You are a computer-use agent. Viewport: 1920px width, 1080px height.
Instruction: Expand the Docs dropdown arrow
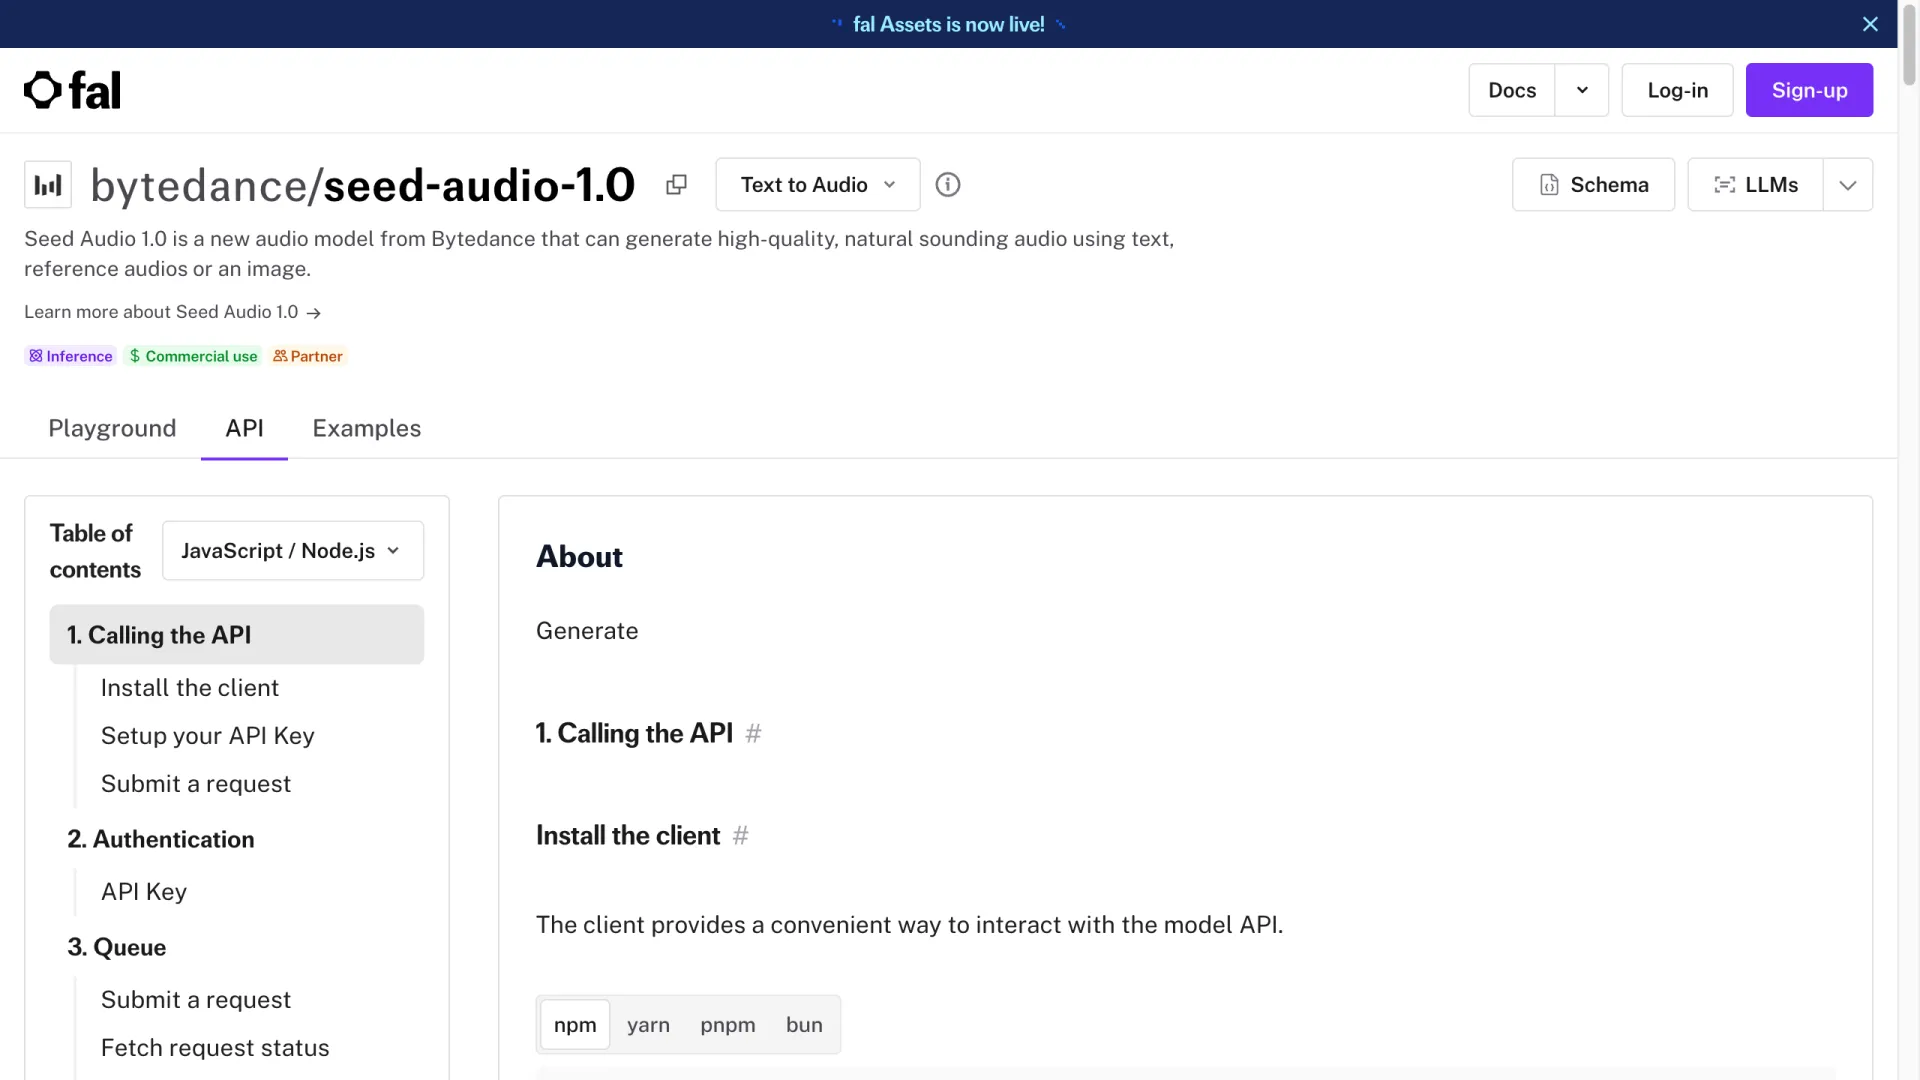[x=1582, y=90]
